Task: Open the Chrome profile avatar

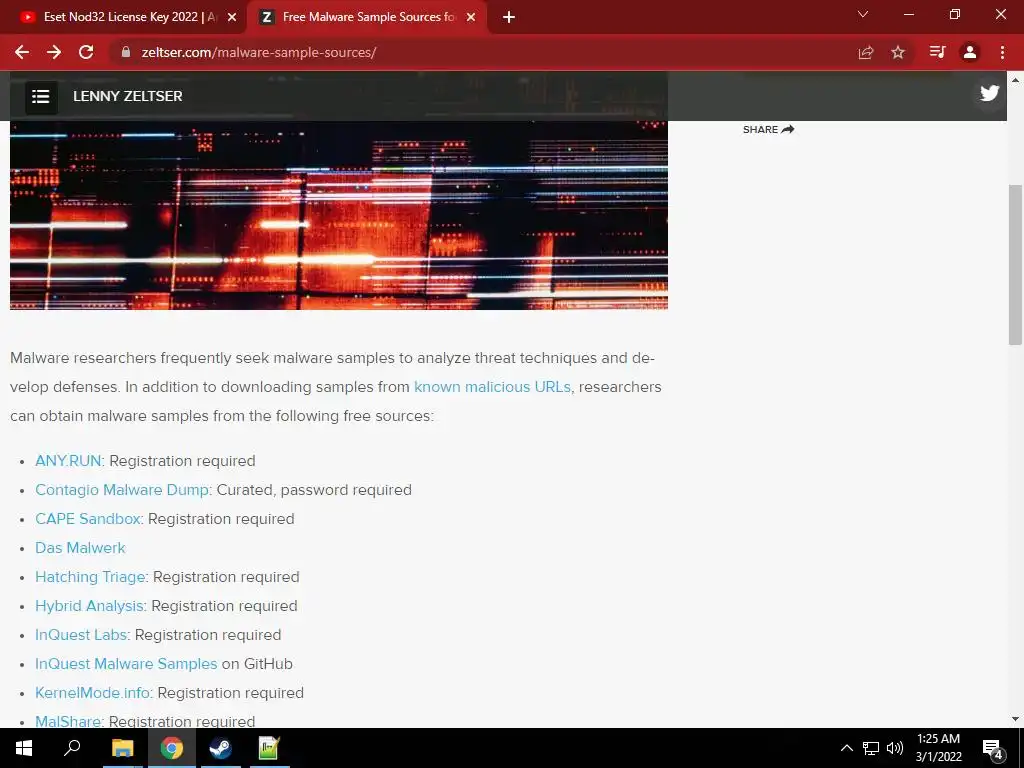Action: tap(970, 52)
